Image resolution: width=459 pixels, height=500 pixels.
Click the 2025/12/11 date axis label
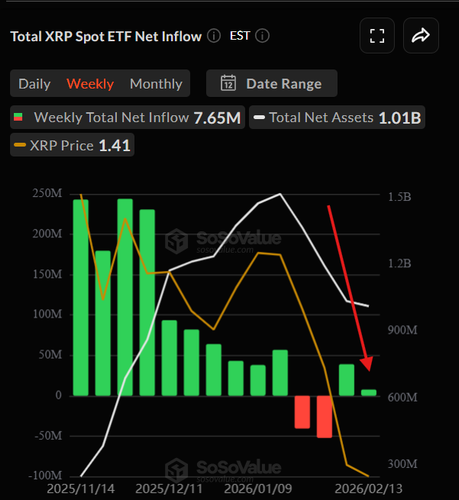click(x=169, y=489)
